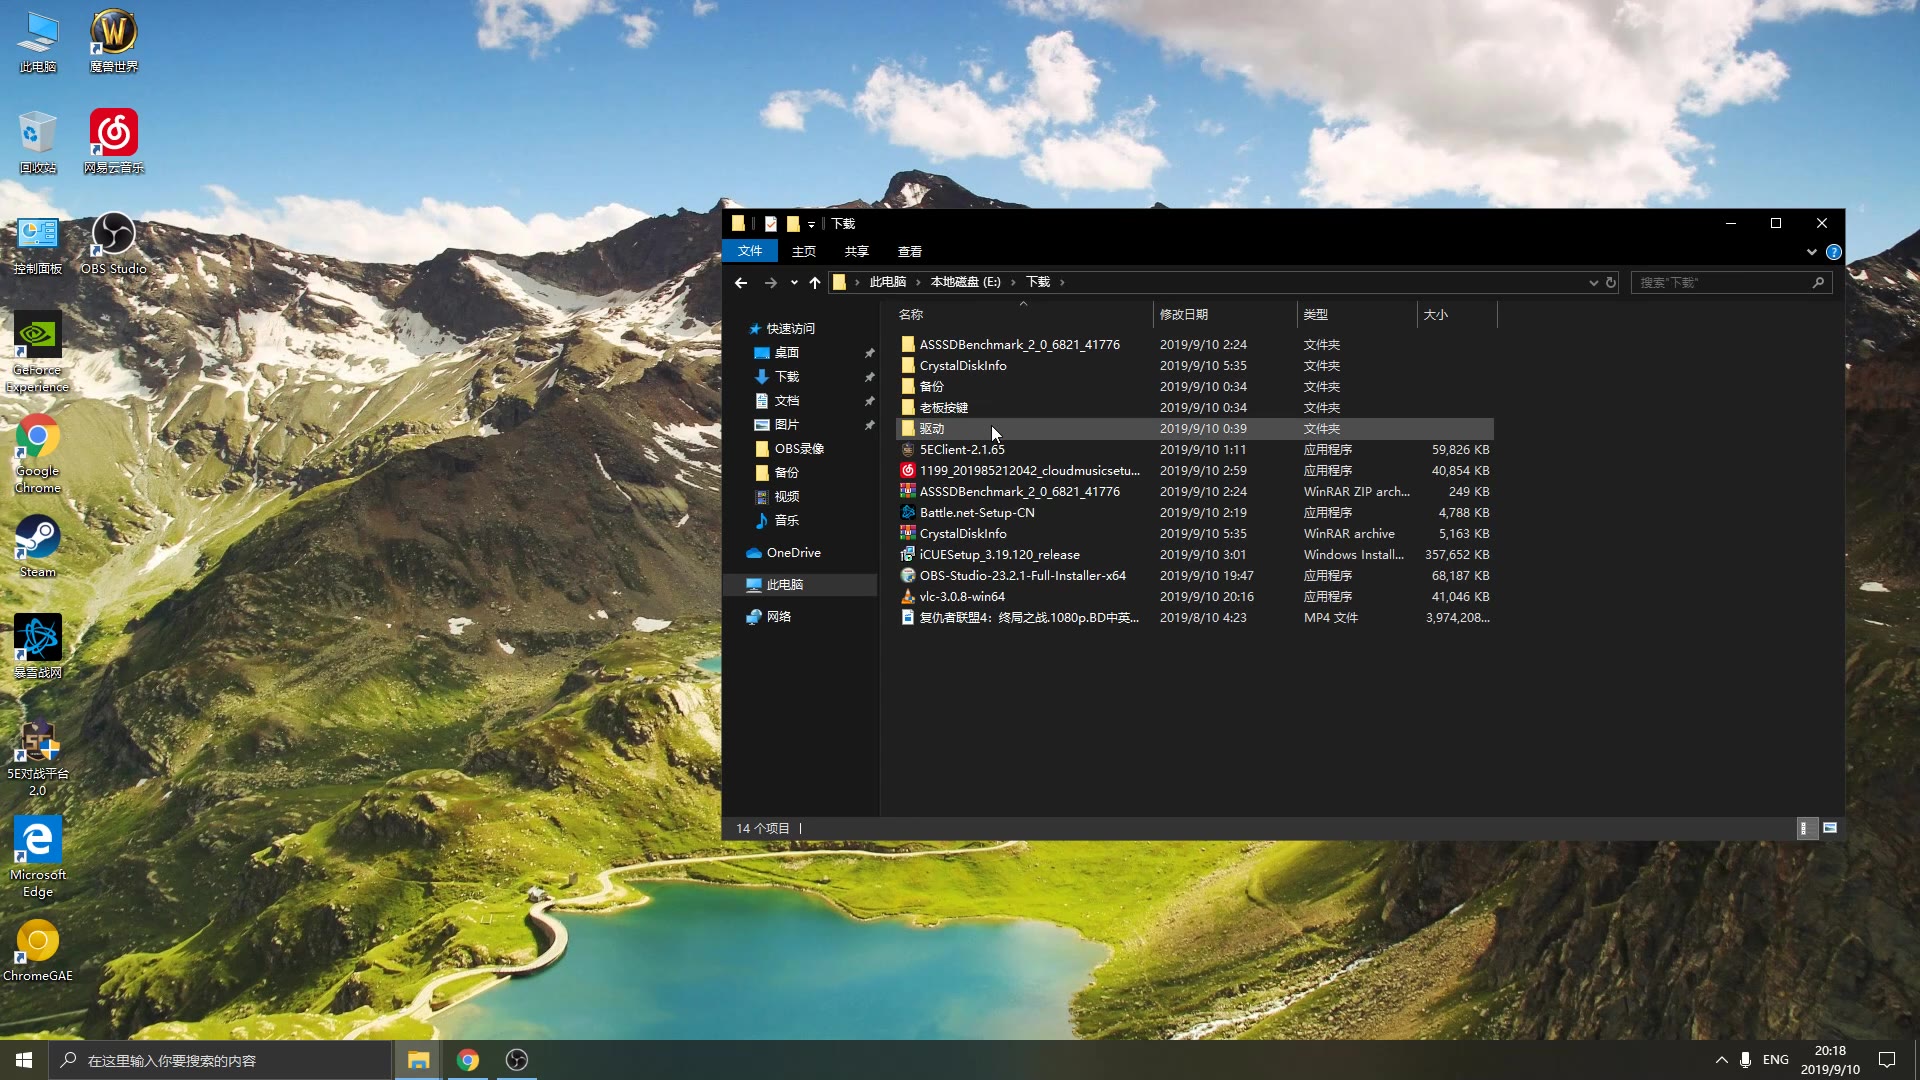Select the Battle.net-Setup-CN file
The height and width of the screenshot is (1080, 1920).
[x=976, y=513]
